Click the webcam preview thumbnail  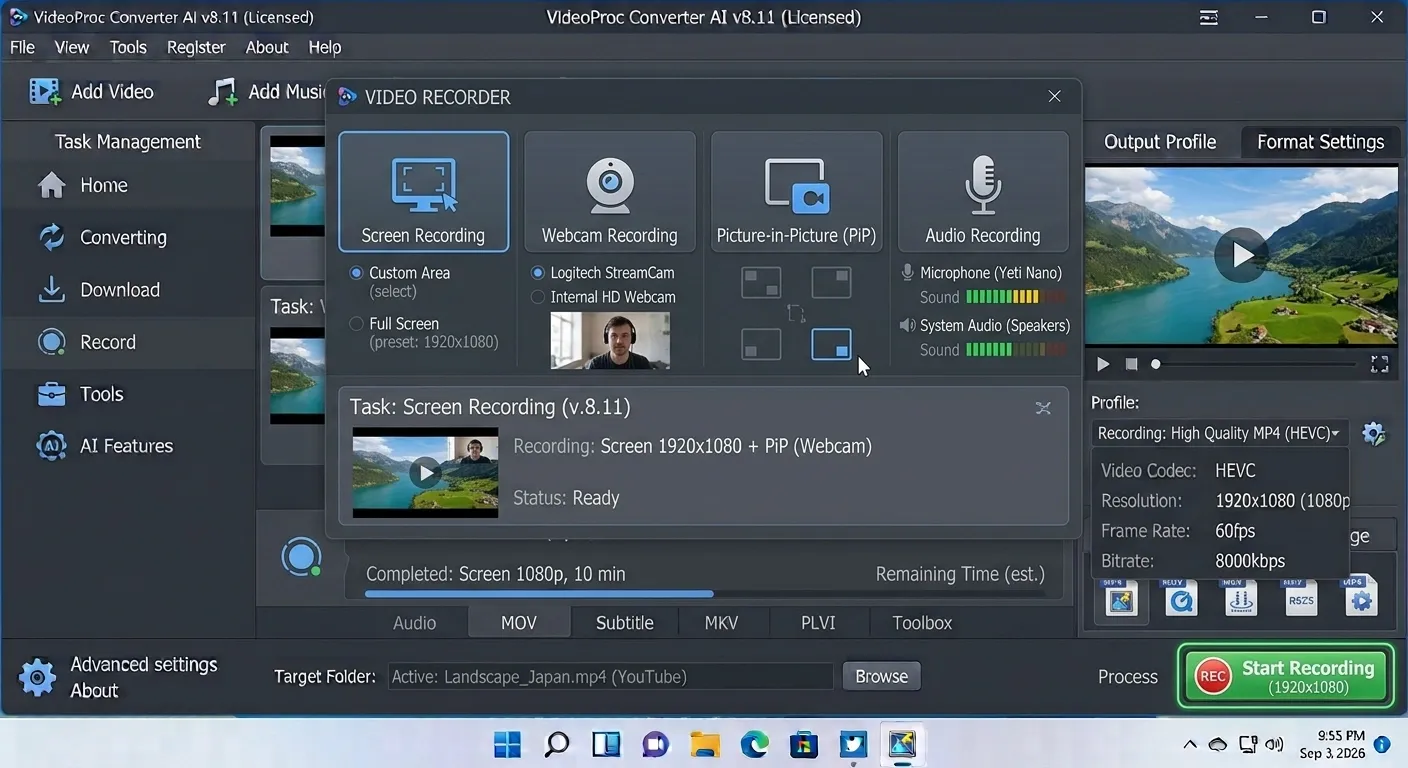610,340
